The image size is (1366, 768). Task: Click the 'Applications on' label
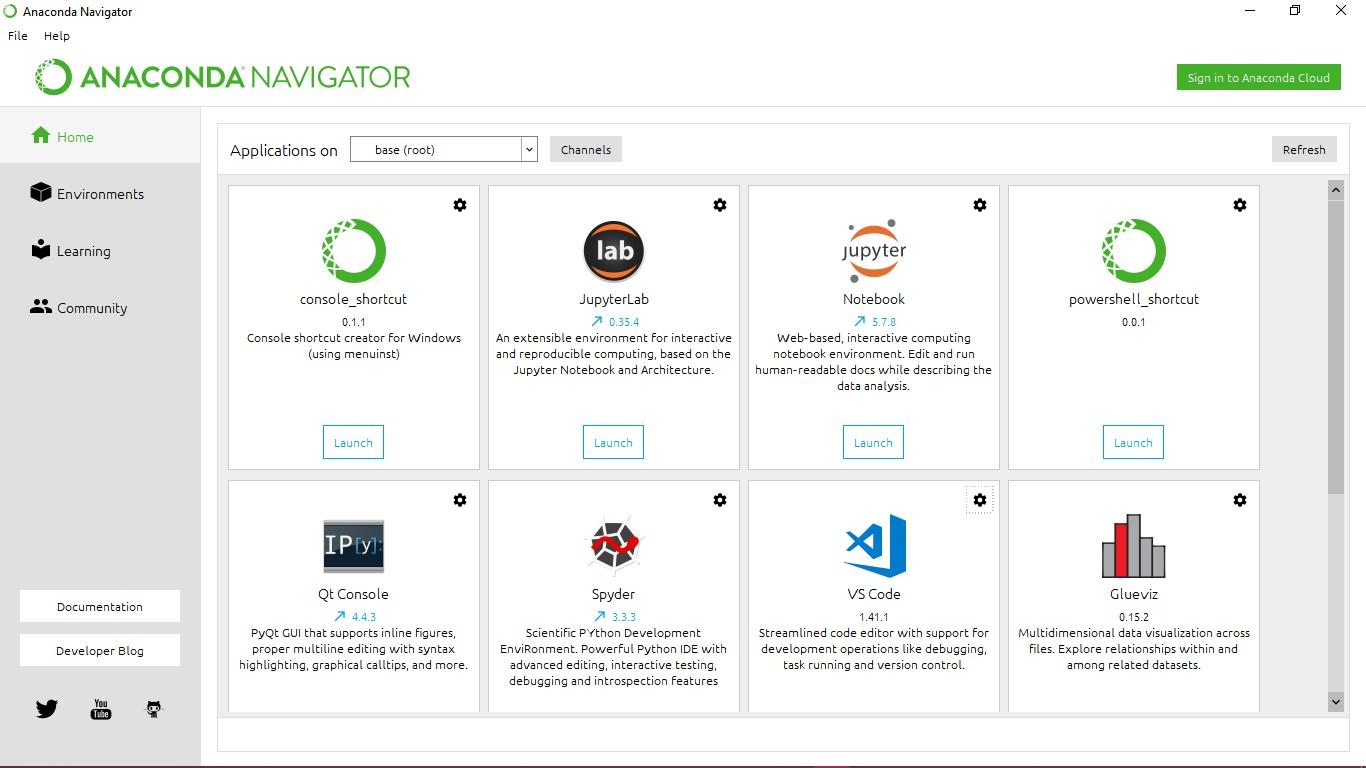point(284,150)
